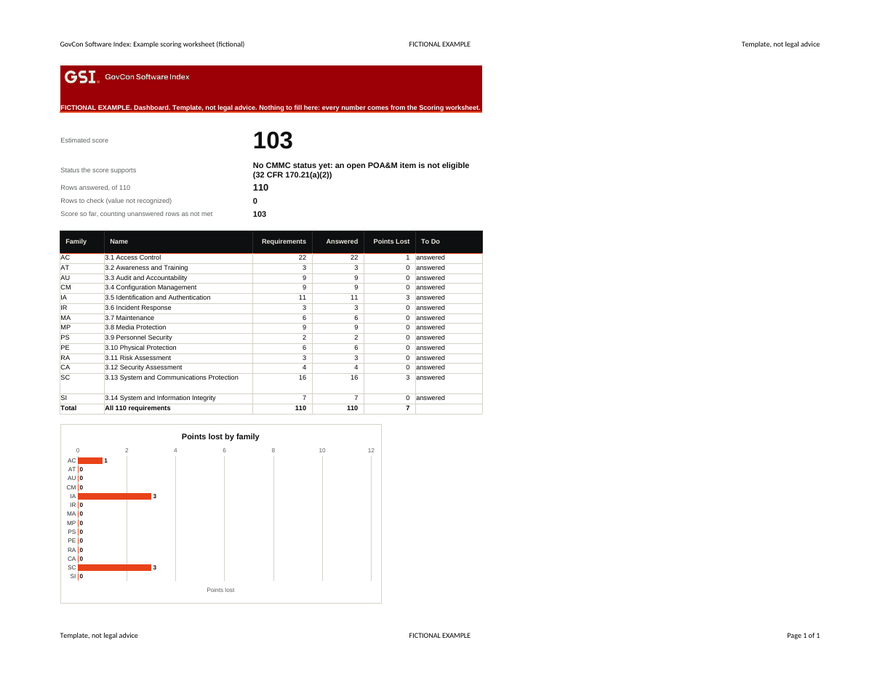Click the family code 'SI' table cell
The height and width of the screenshot is (680, 880).
pyautogui.click(x=81, y=398)
